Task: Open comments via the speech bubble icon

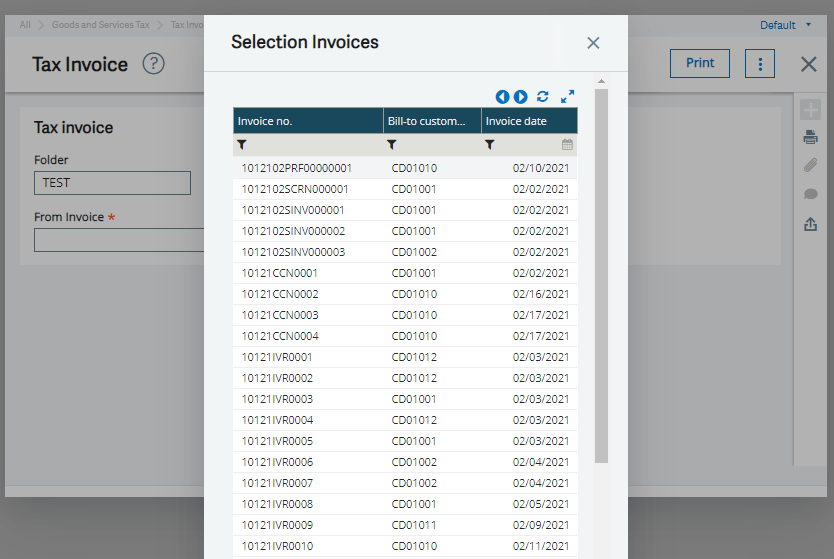Action: pyautogui.click(x=810, y=194)
